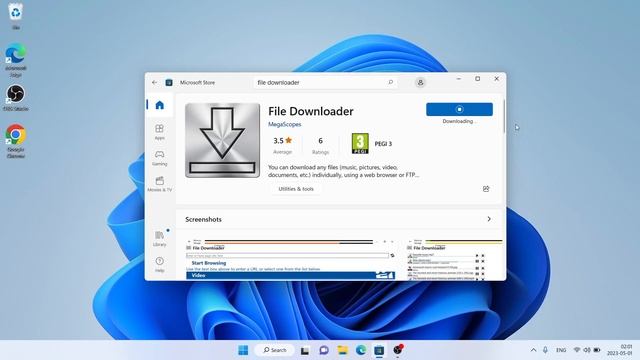Open the taskbar clock and date
This screenshot has width=640, height=360.
point(620,350)
